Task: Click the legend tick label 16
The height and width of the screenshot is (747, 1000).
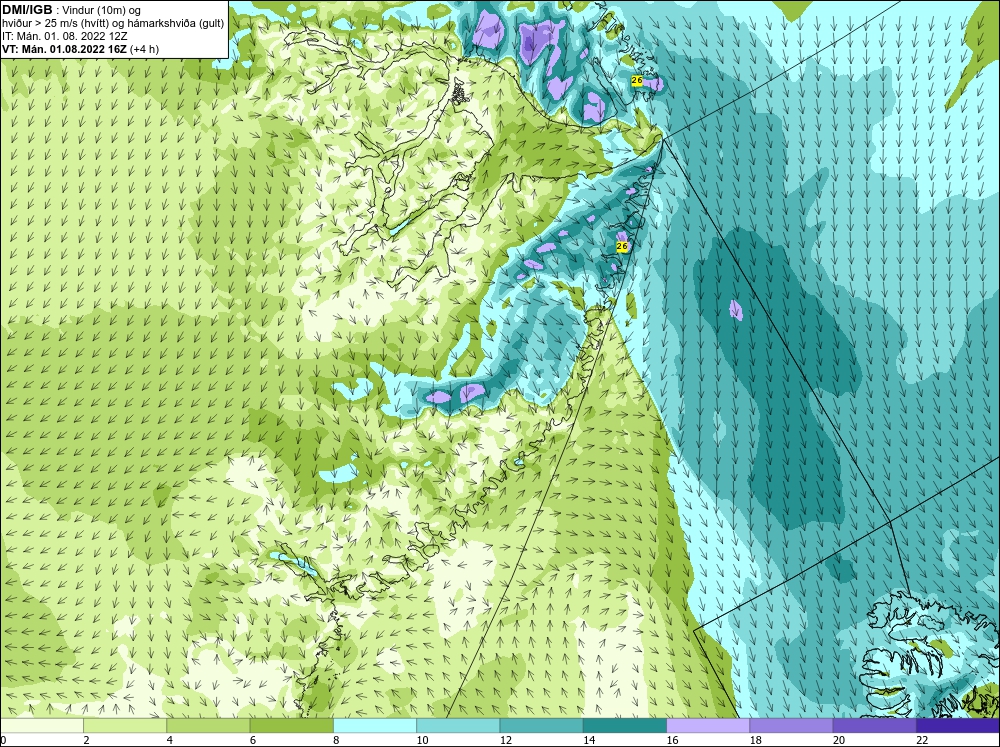Action: coord(672,740)
